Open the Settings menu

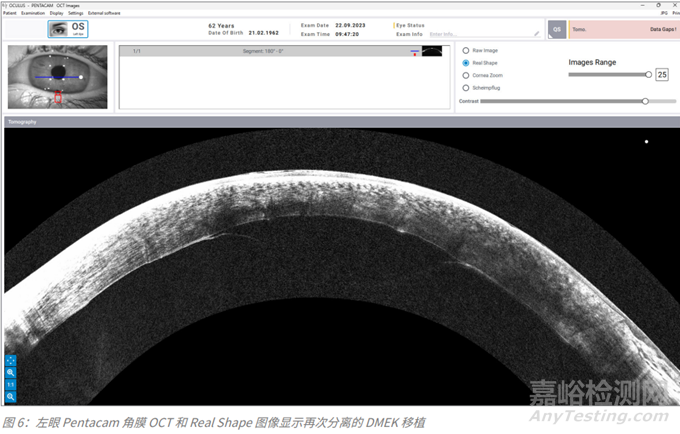click(76, 12)
